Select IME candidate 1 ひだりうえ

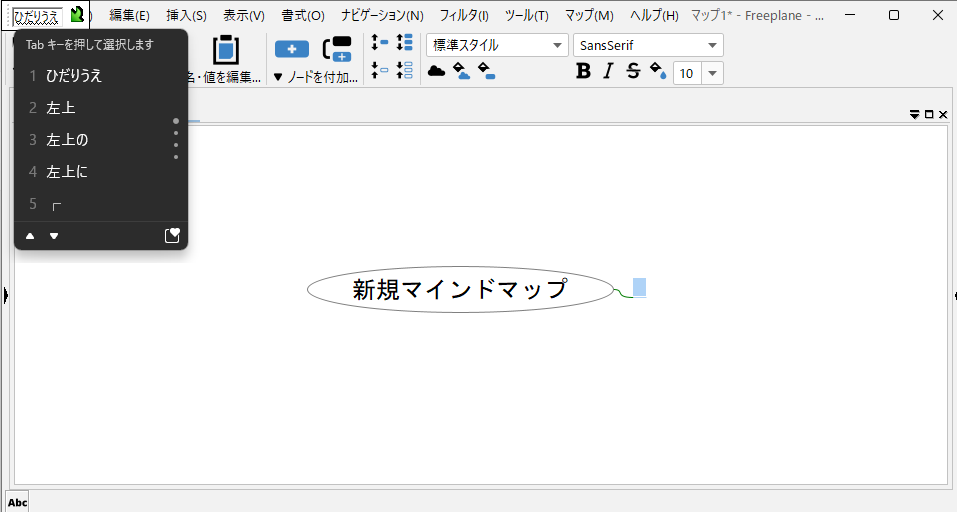tap(101, 76)
